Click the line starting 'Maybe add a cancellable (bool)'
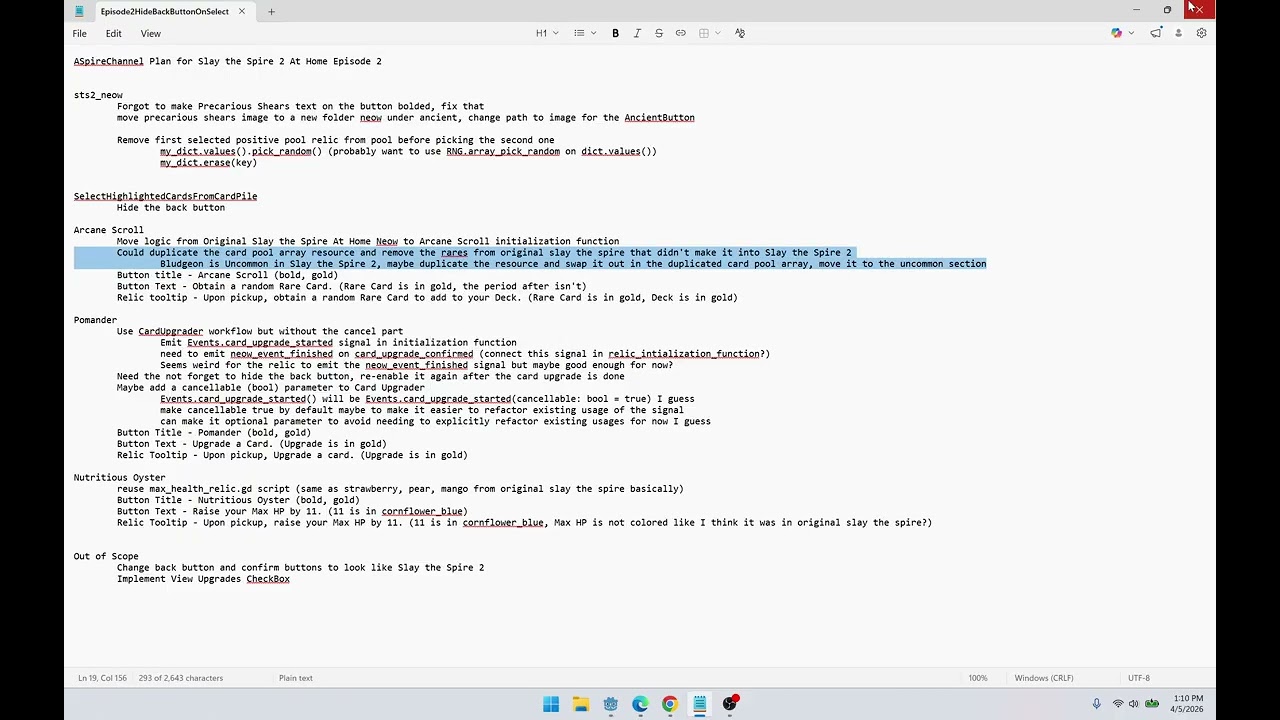This screenshot has height=720, width=1280. click(270, 388)
